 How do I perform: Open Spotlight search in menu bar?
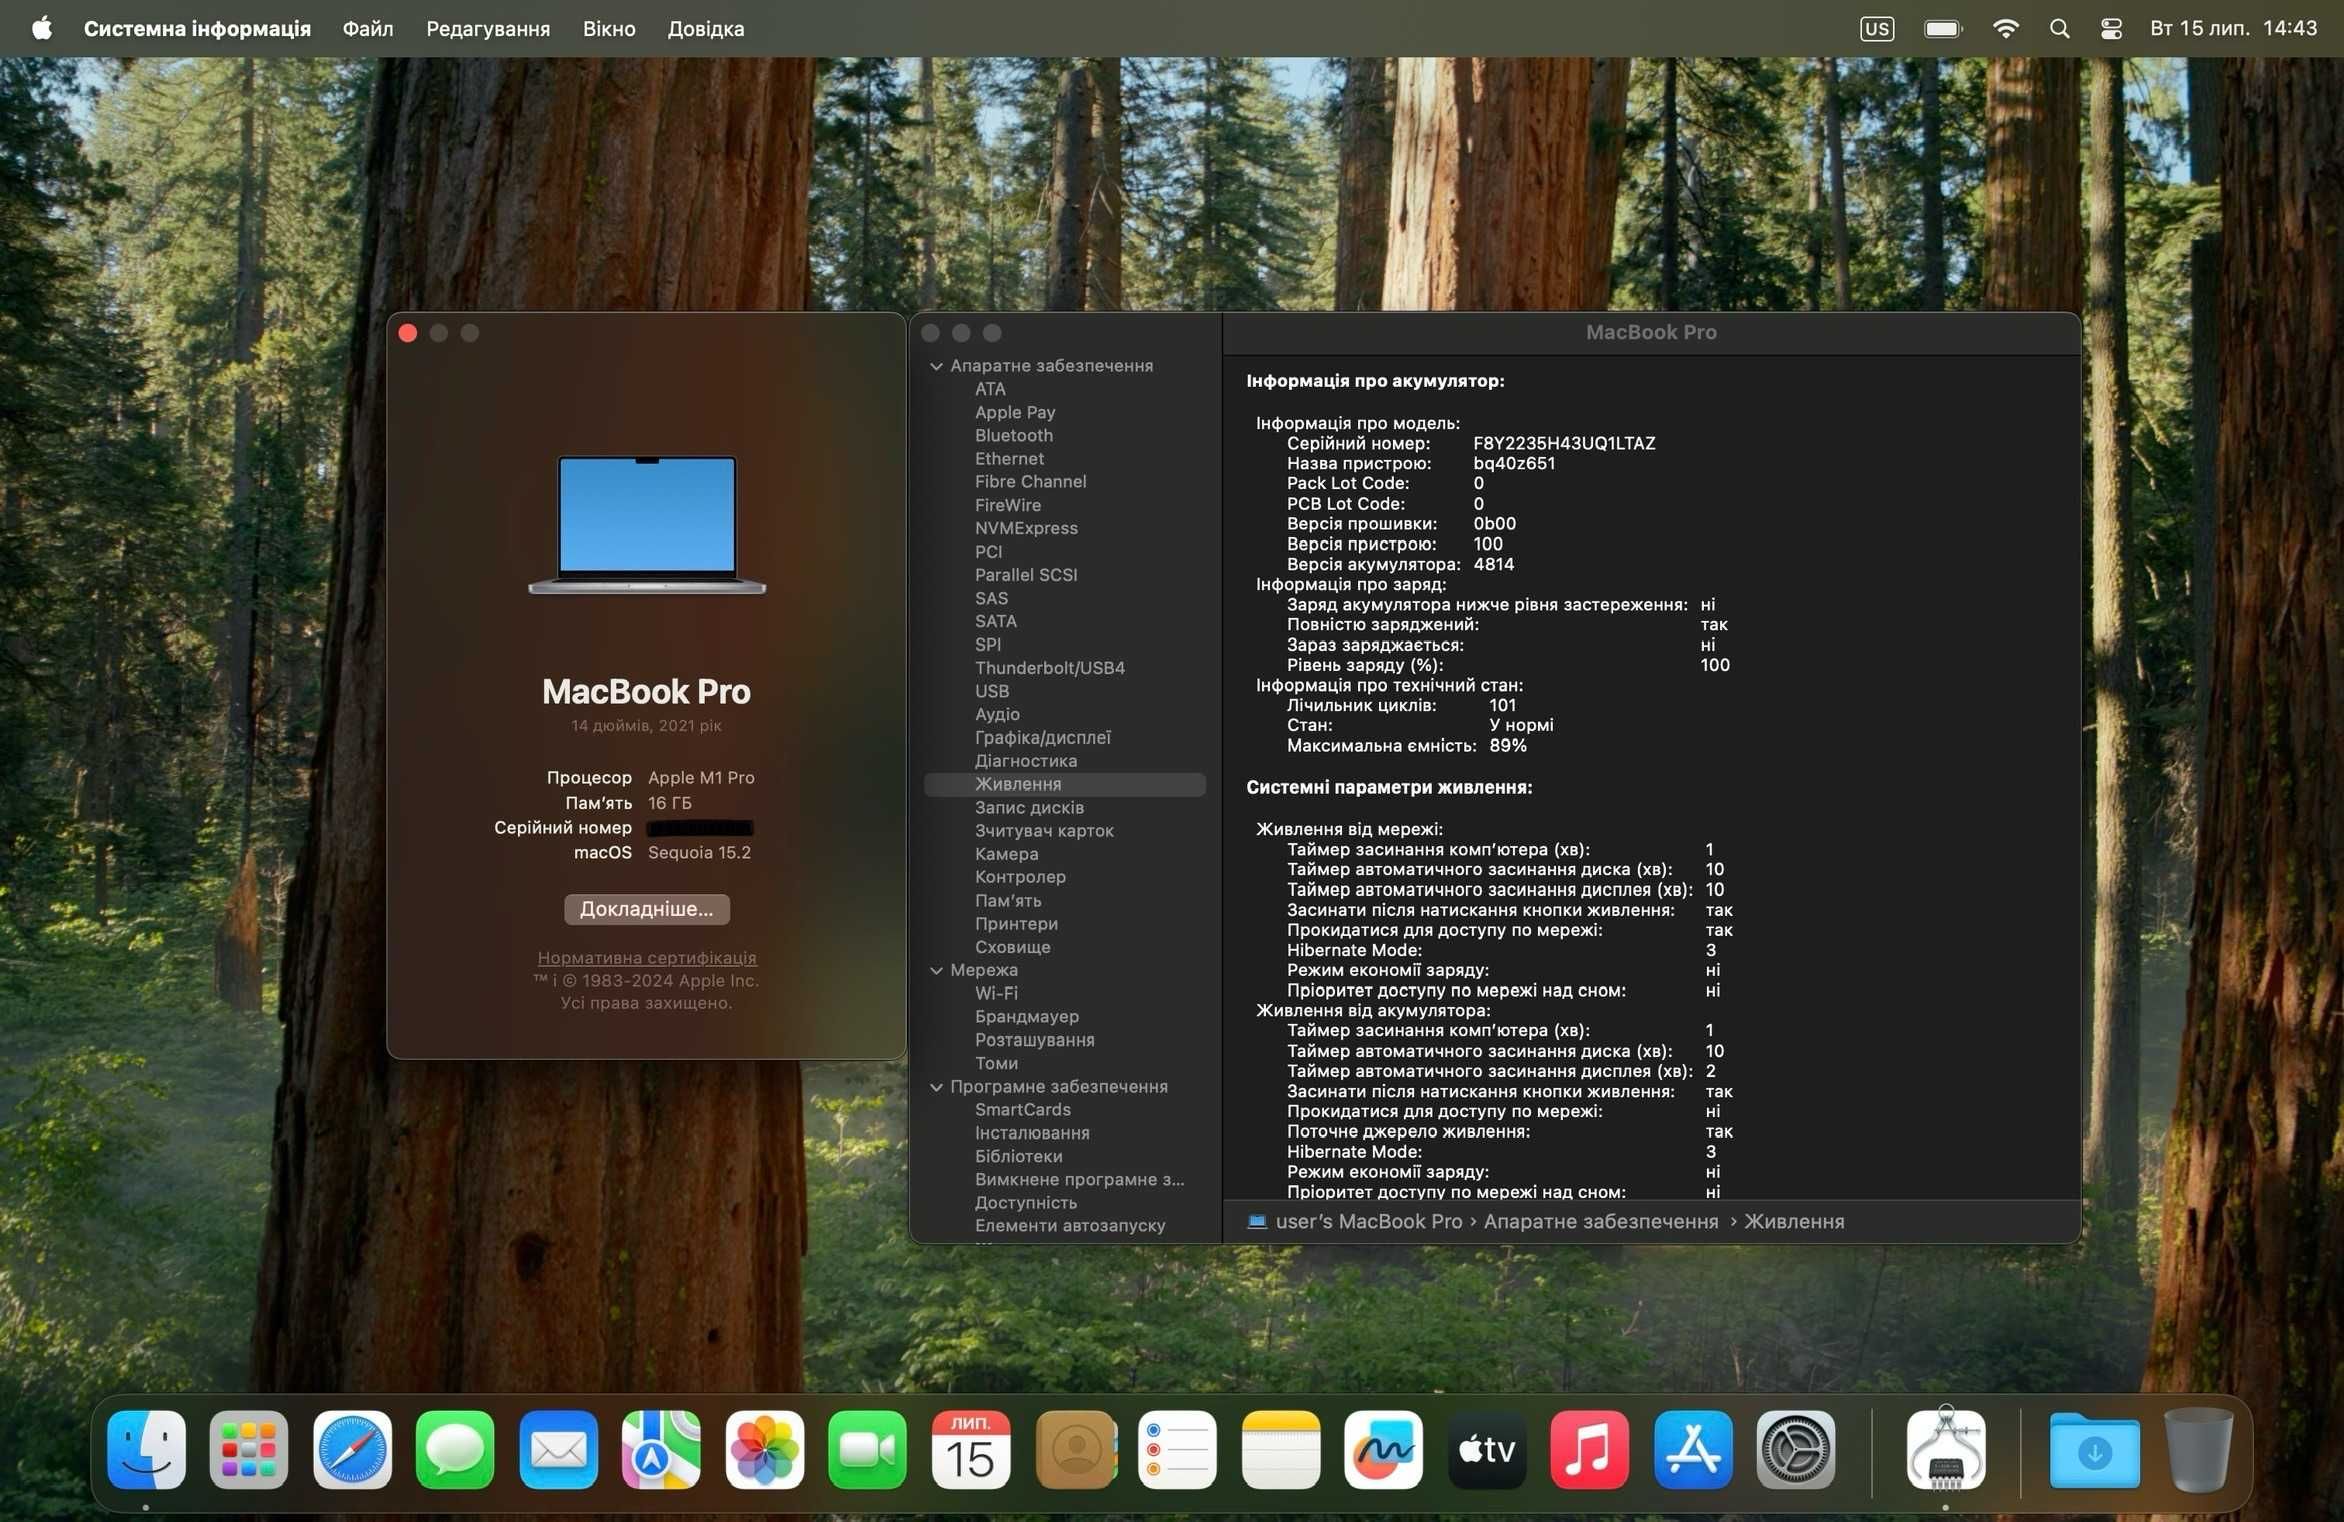click(x=2059, y=28)
